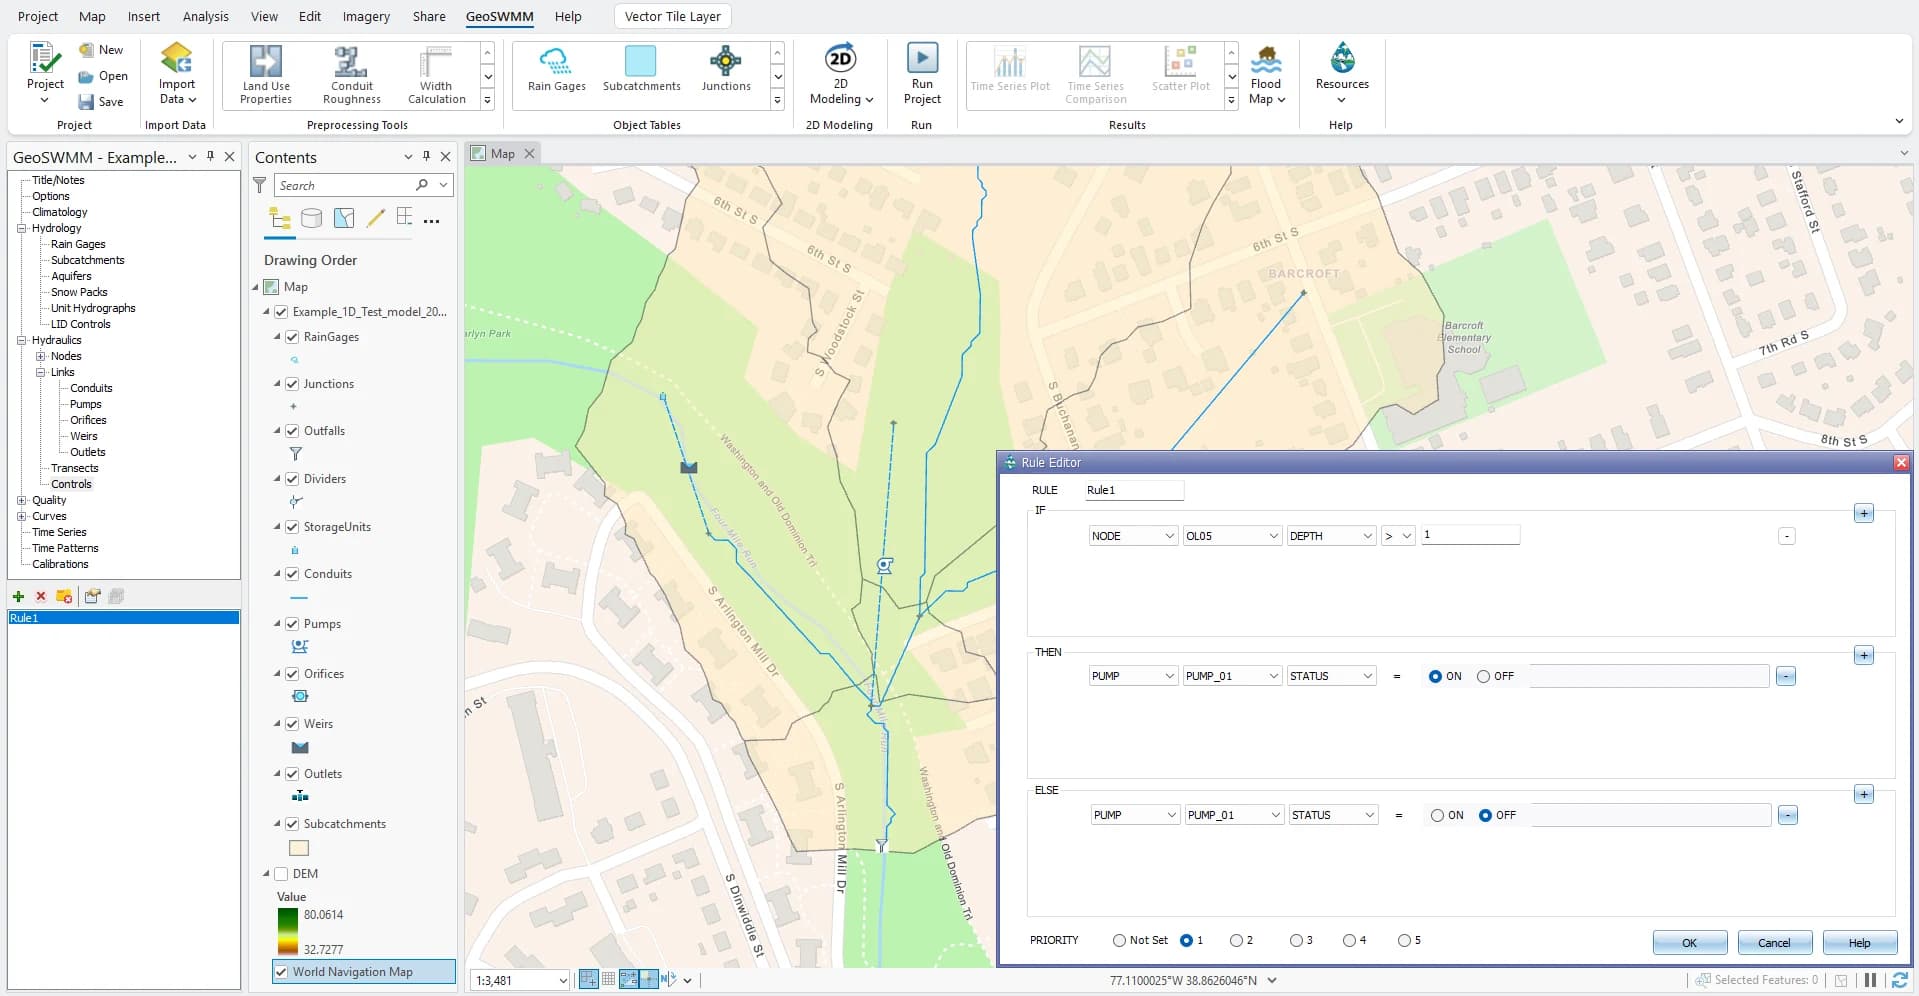Click the Subcatchments layer color swatch
Screen dimensions: 1919x996
[299, 848]
